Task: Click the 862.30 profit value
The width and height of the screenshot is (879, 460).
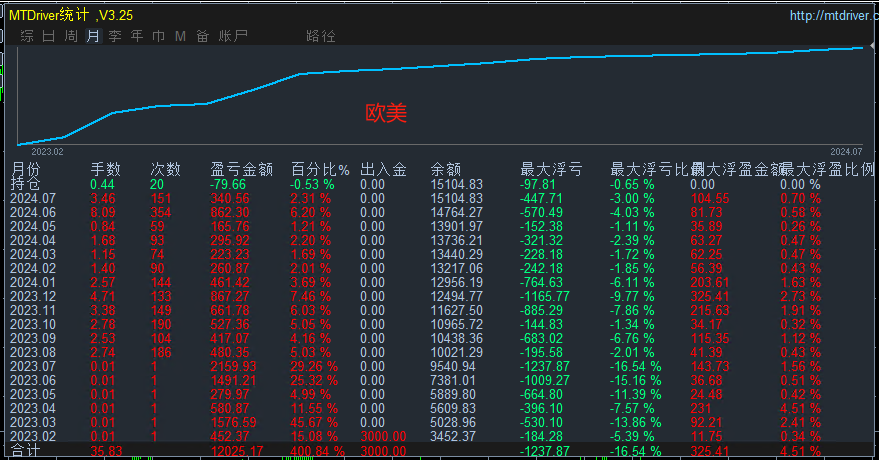Action: tap(230, 212)
